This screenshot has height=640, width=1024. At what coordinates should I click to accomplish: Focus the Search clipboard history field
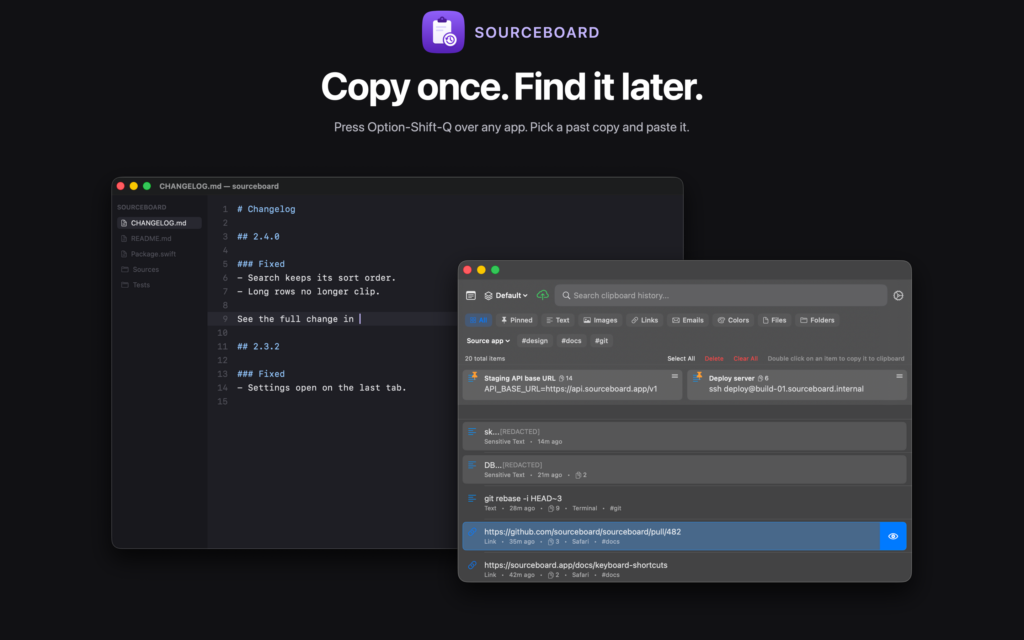coord(721,295)
